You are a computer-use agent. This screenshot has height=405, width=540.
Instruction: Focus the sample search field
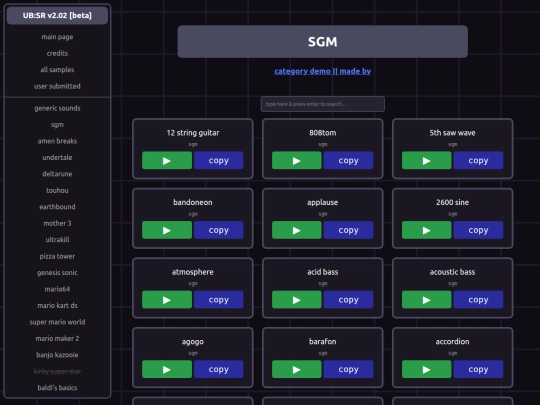click(x=323, y=104)
